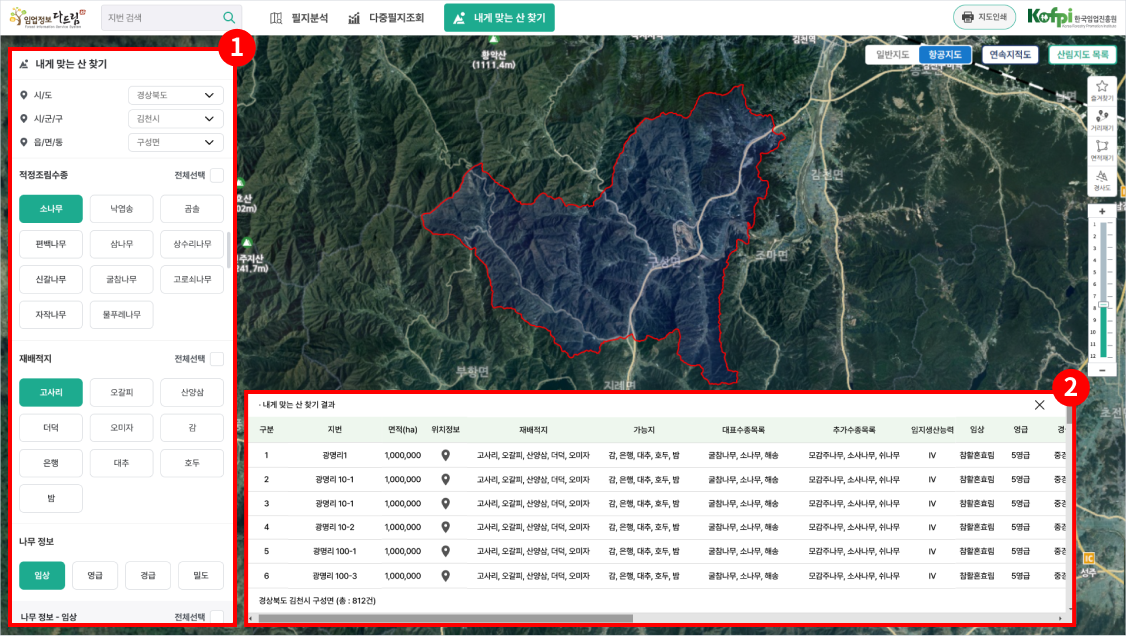Open the Kofpi 한국임업진흥원 logo
Viewport: 1126px width, 636px height.
pyautogui.click(x=1071, y=17)
